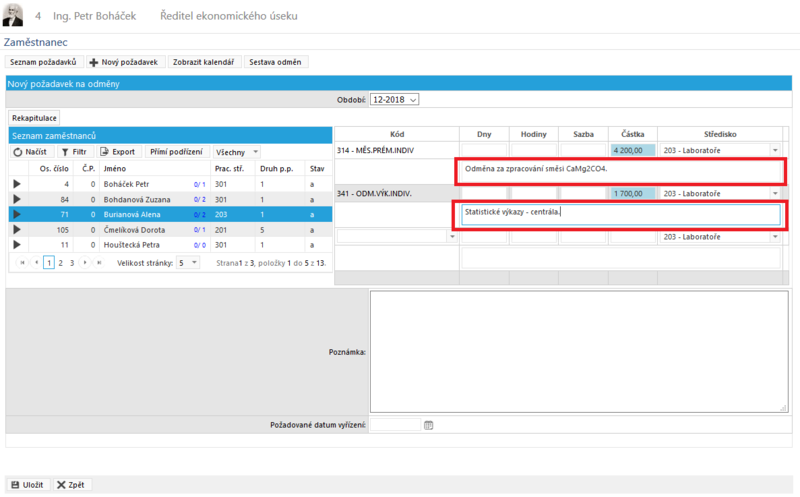Screen dimensions: 800x497
Task: Open Středisko dropdown in 341 row
Action: pos(775,194)
